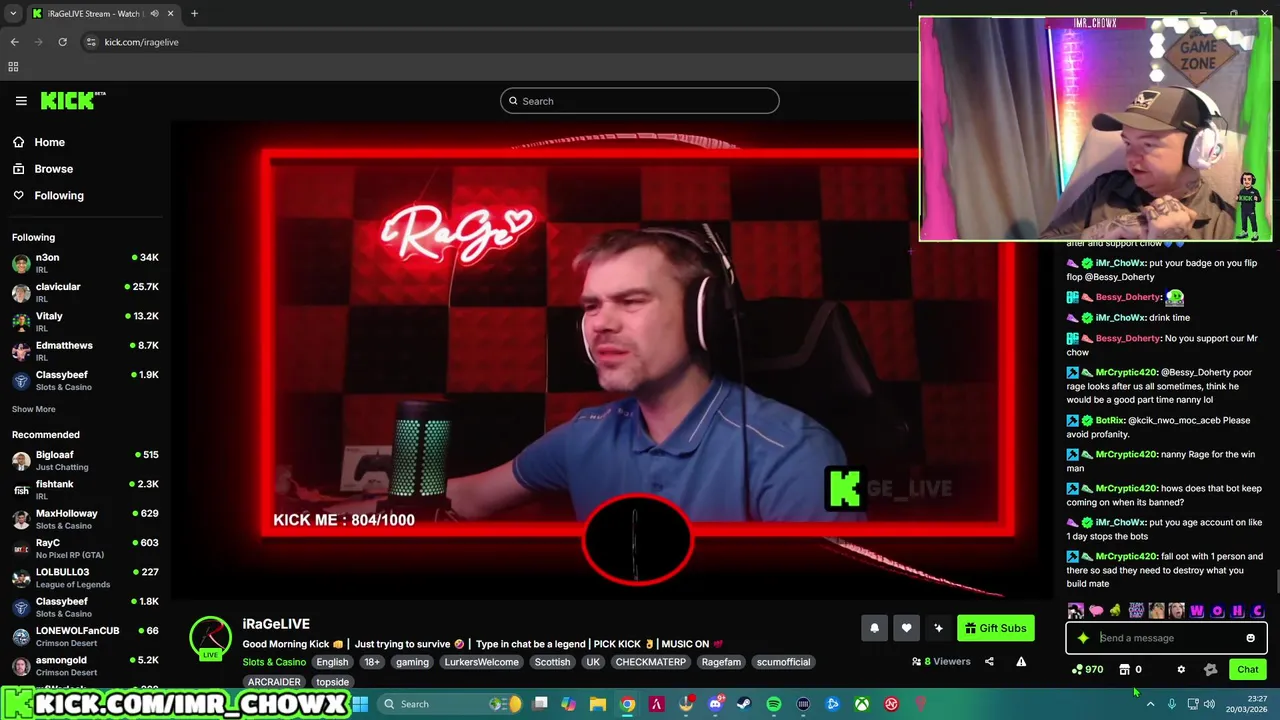Viewport: 1280px width, 720px height.
Task: Click in the Send a message field
Action: (x=1168, y=638)
